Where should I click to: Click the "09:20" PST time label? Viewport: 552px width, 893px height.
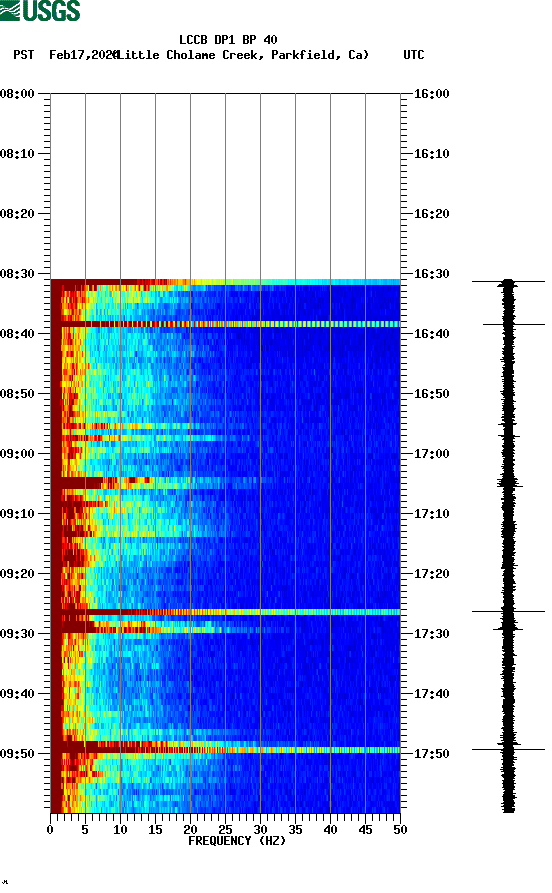click(x=18, y=574)
